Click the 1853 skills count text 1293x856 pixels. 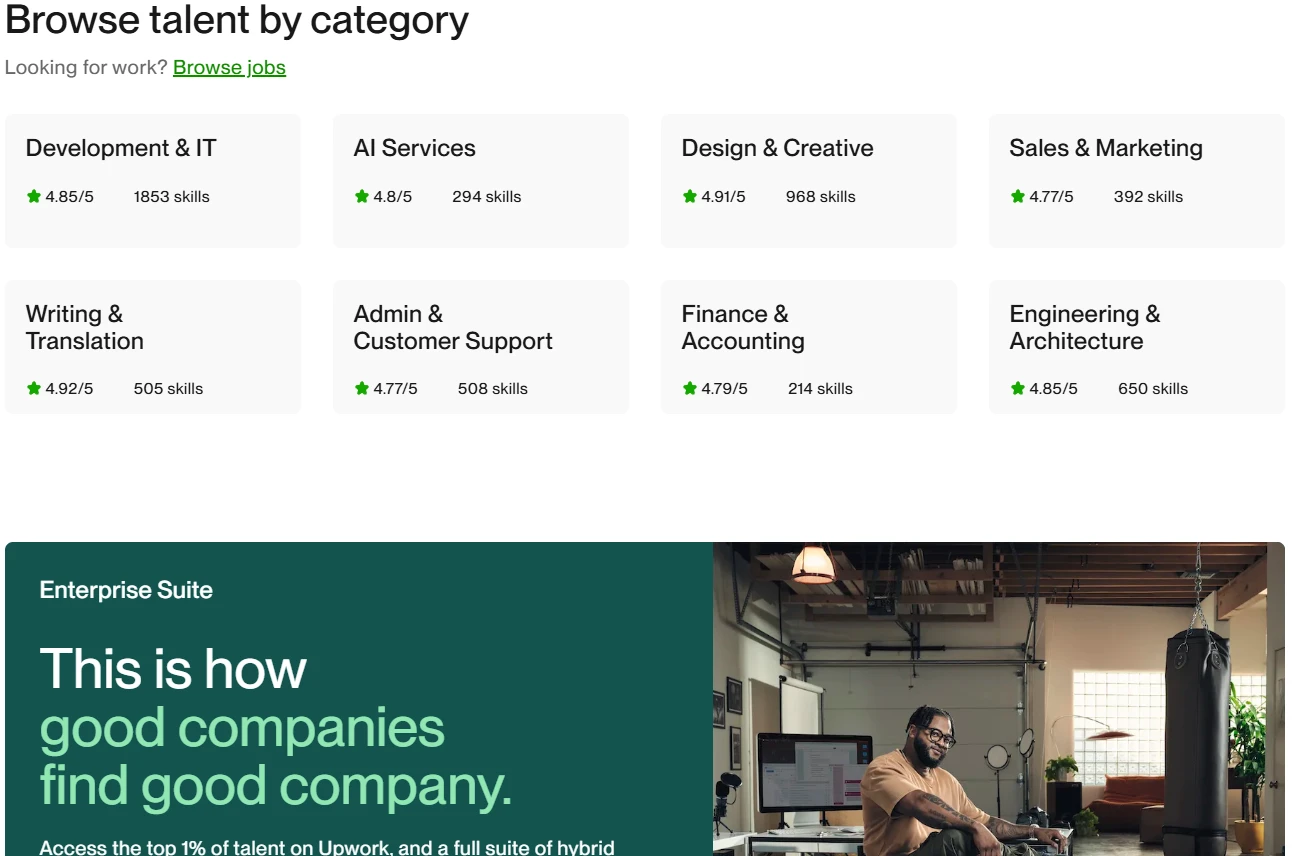click(171, 196)
